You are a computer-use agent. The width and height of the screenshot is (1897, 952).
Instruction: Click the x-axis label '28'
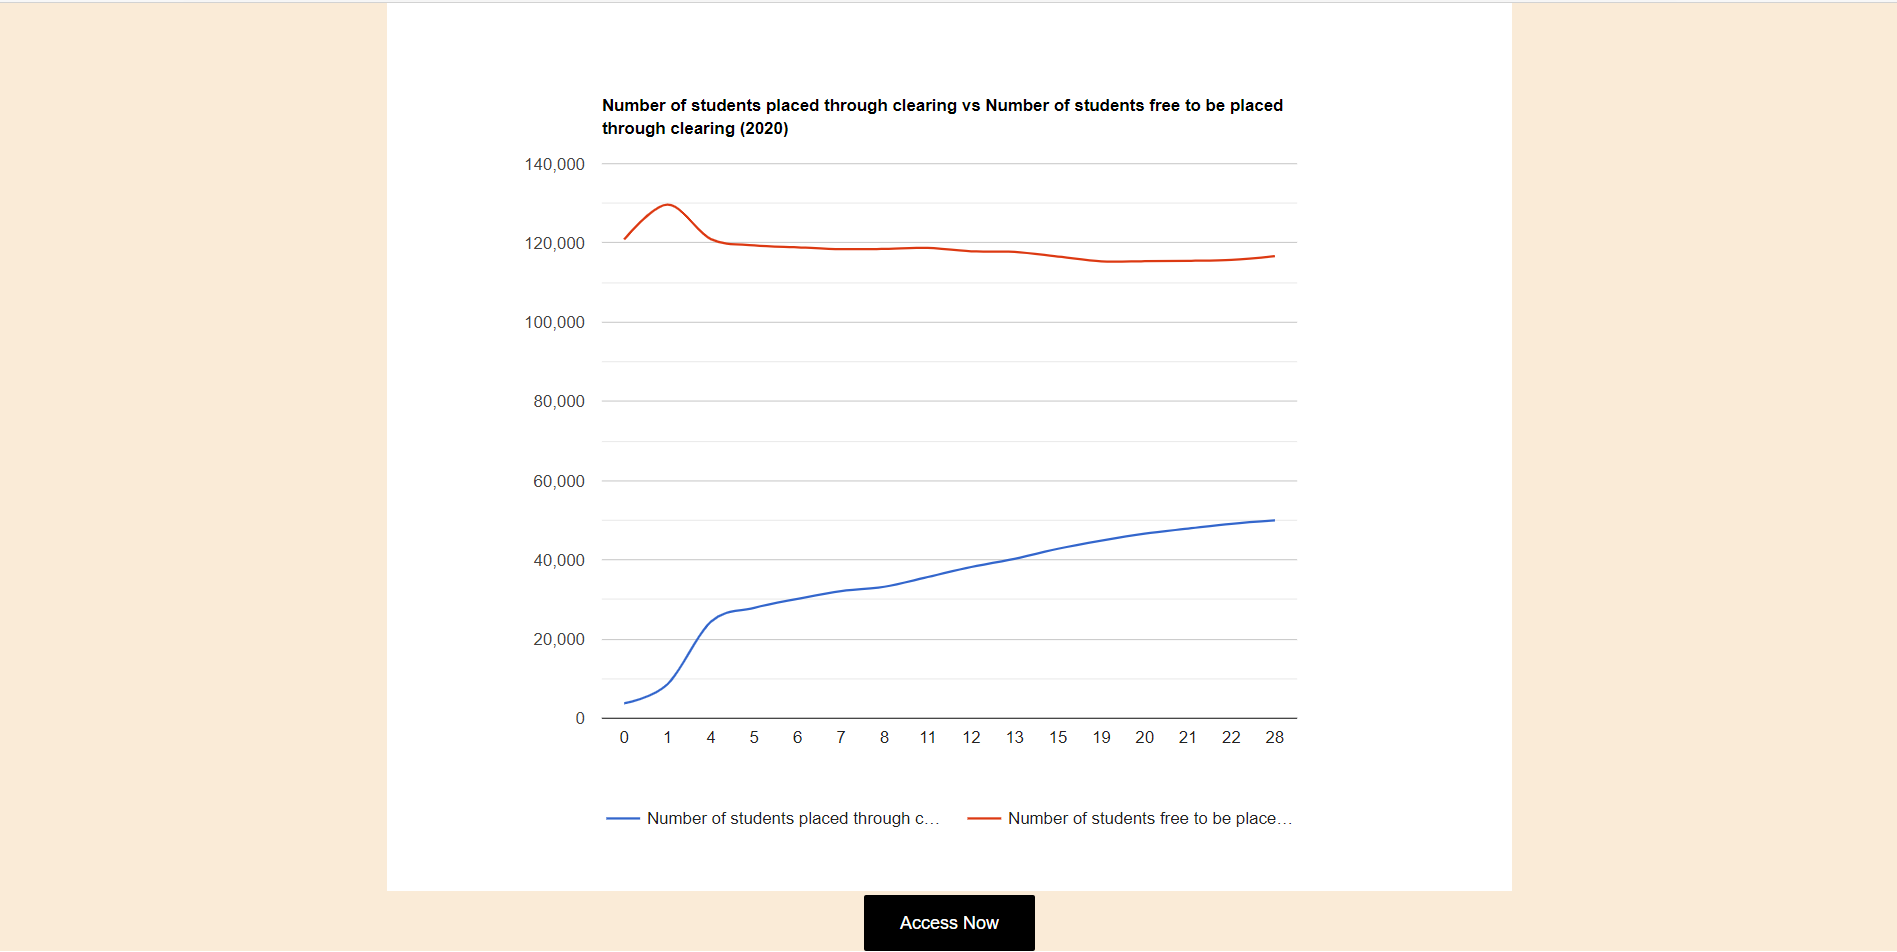click(x=1274, y=737)
